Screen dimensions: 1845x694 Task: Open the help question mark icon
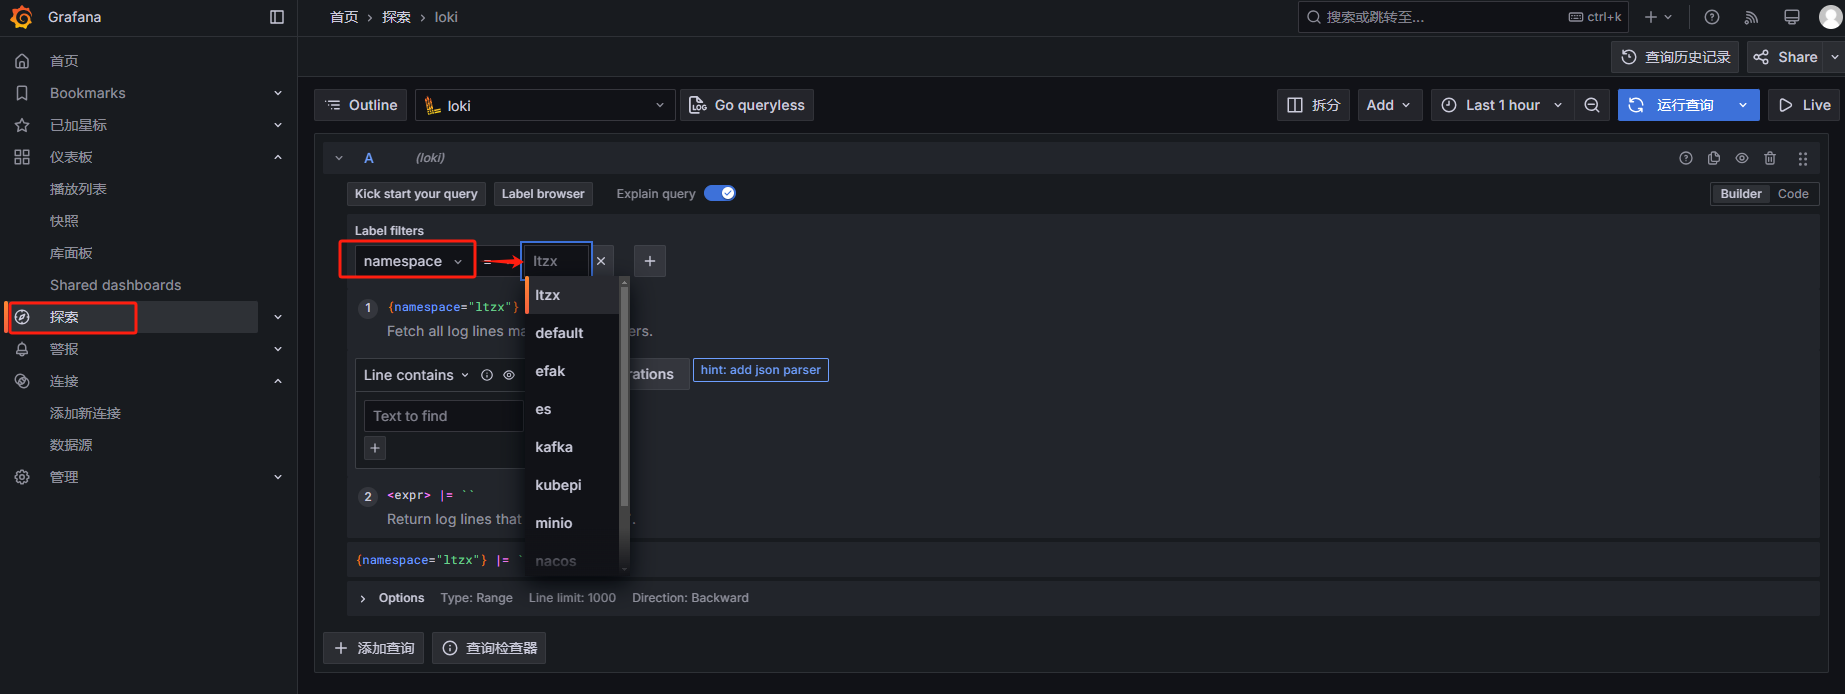pos(1712,17)
